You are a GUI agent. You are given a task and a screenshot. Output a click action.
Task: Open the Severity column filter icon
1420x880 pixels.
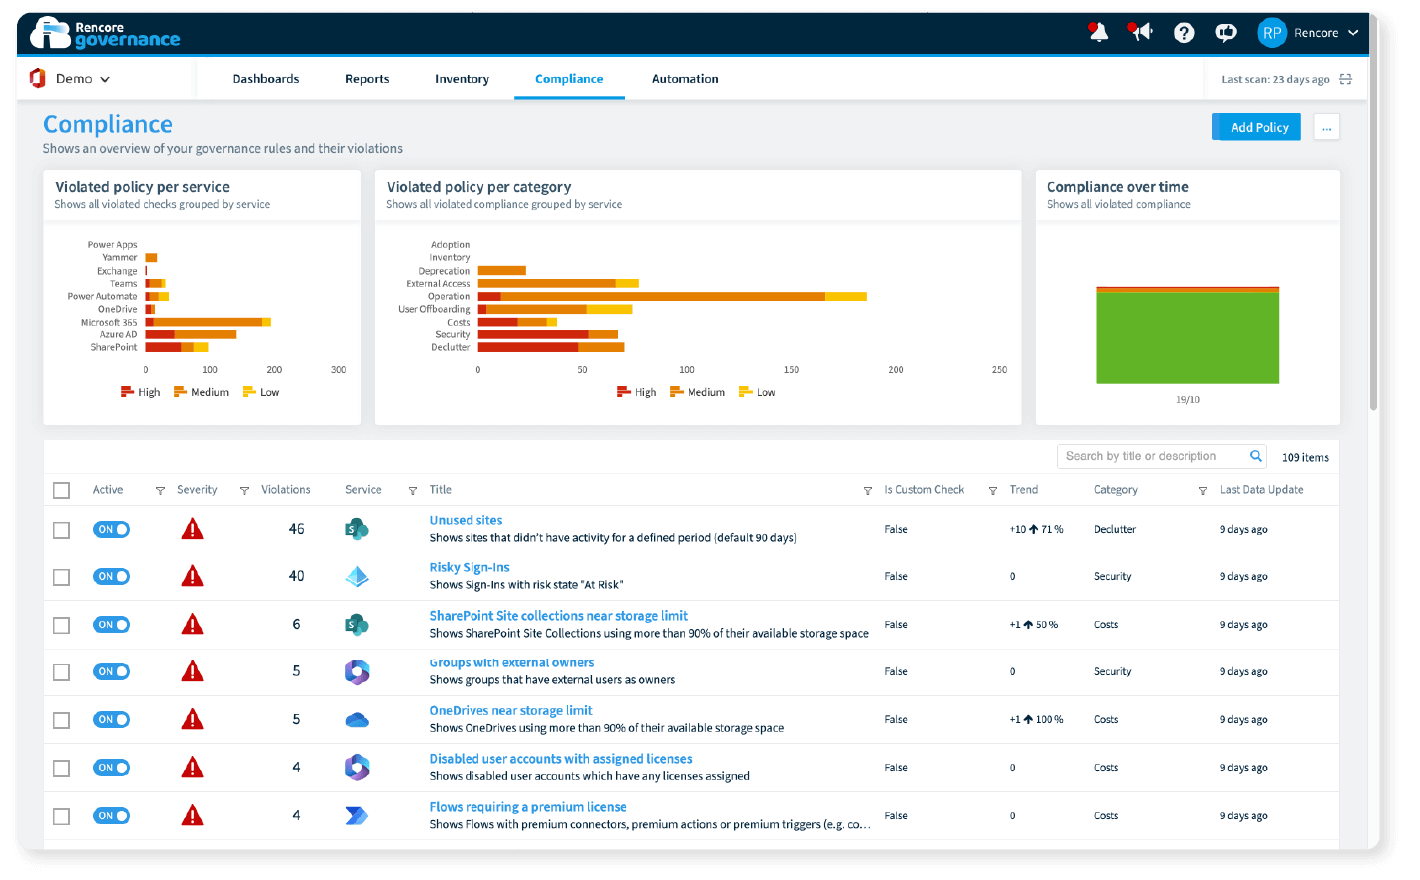pyautogui.click(x=244, y=491)
